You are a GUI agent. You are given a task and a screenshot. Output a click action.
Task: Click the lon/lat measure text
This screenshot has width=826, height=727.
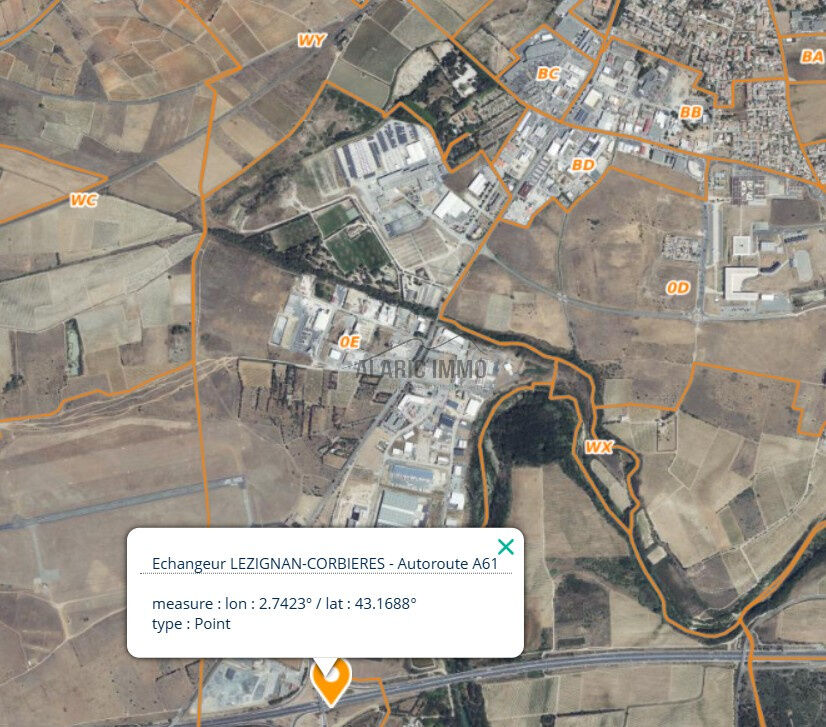284,603
